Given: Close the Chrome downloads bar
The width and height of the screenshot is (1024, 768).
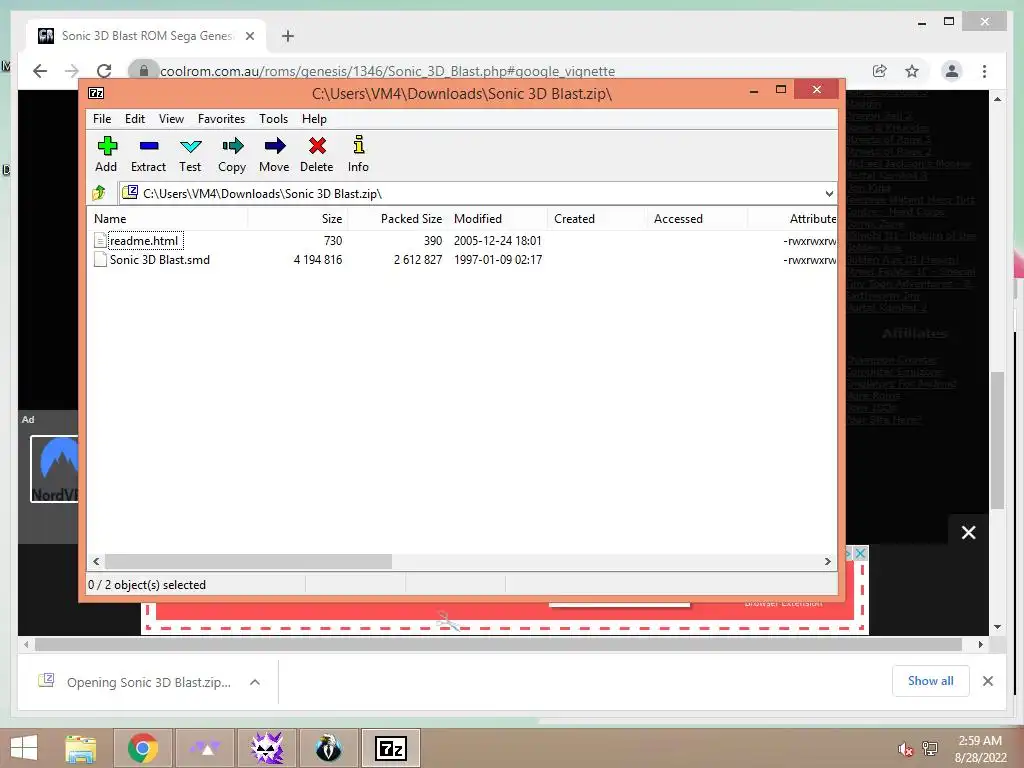Looking at the screenshot, I should click(987, 681).
